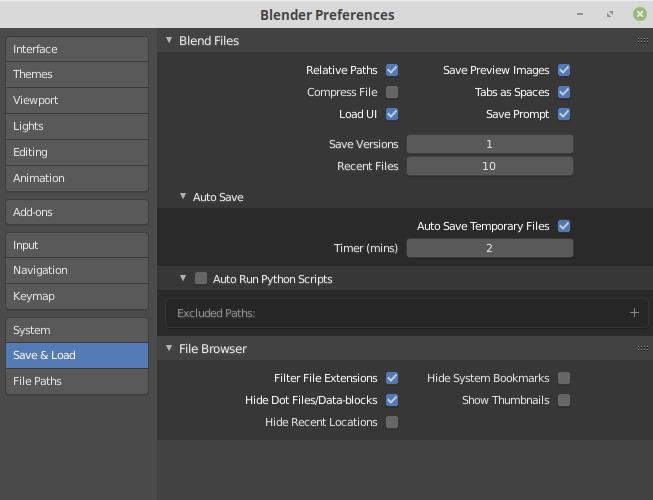This screenshot has width=653, height=500.
Task: Click the Auto Save subpanel label
Action: tap(218, 197)
